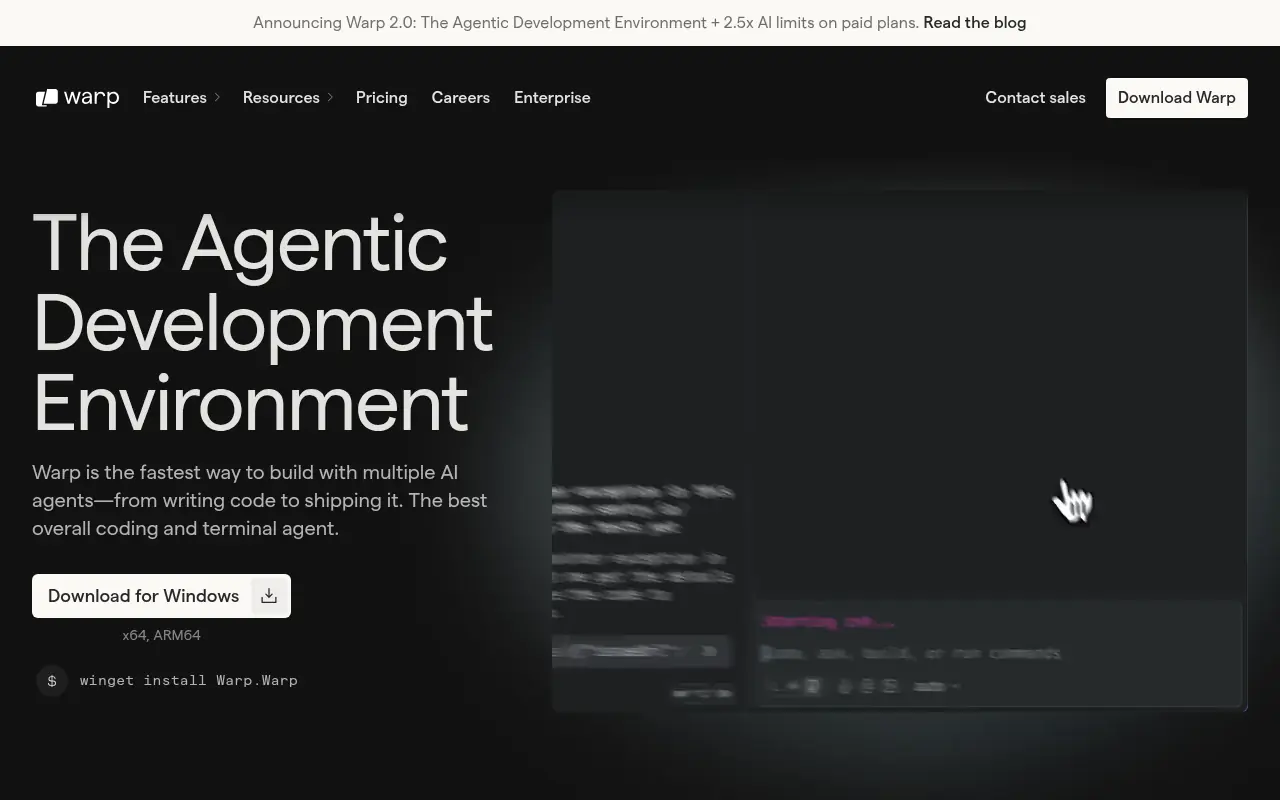Go to the Careers page

tap(460, 98)
